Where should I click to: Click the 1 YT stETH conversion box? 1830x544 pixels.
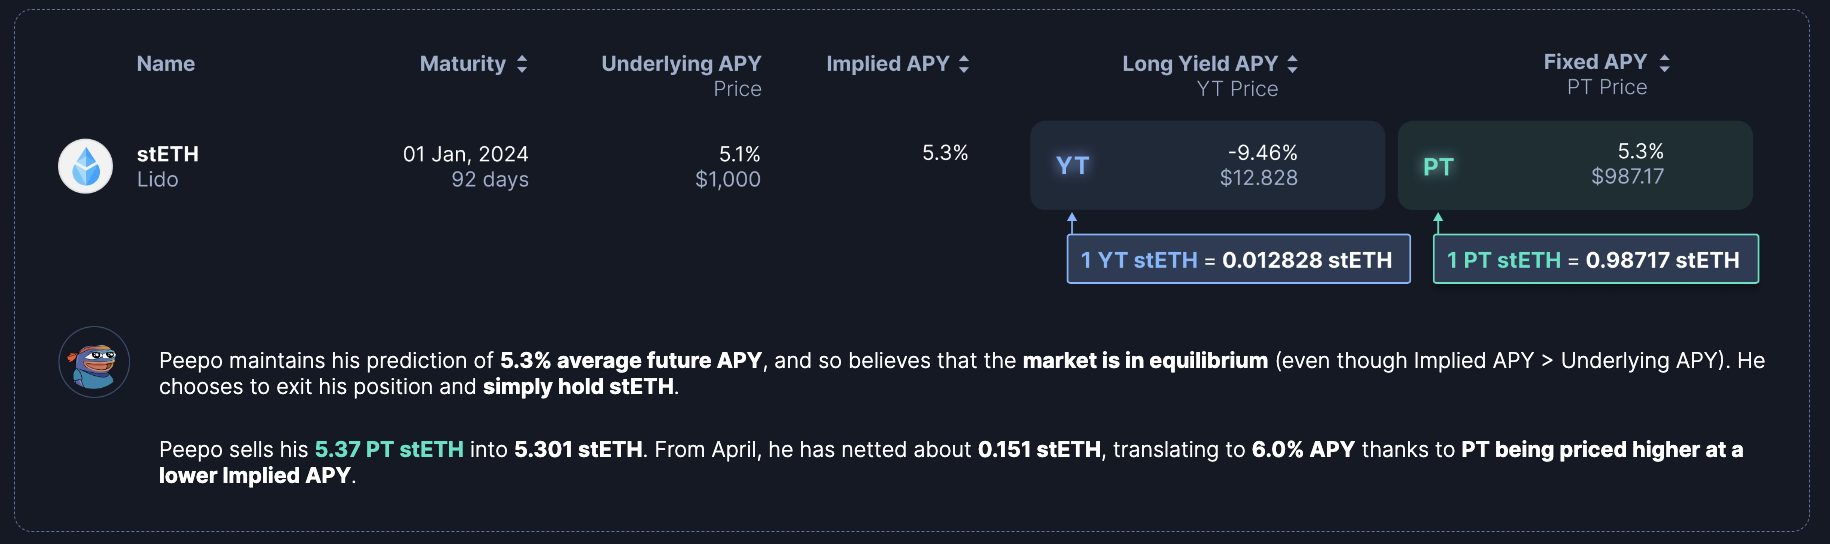pyautogui.click(x=1238, y=260)
